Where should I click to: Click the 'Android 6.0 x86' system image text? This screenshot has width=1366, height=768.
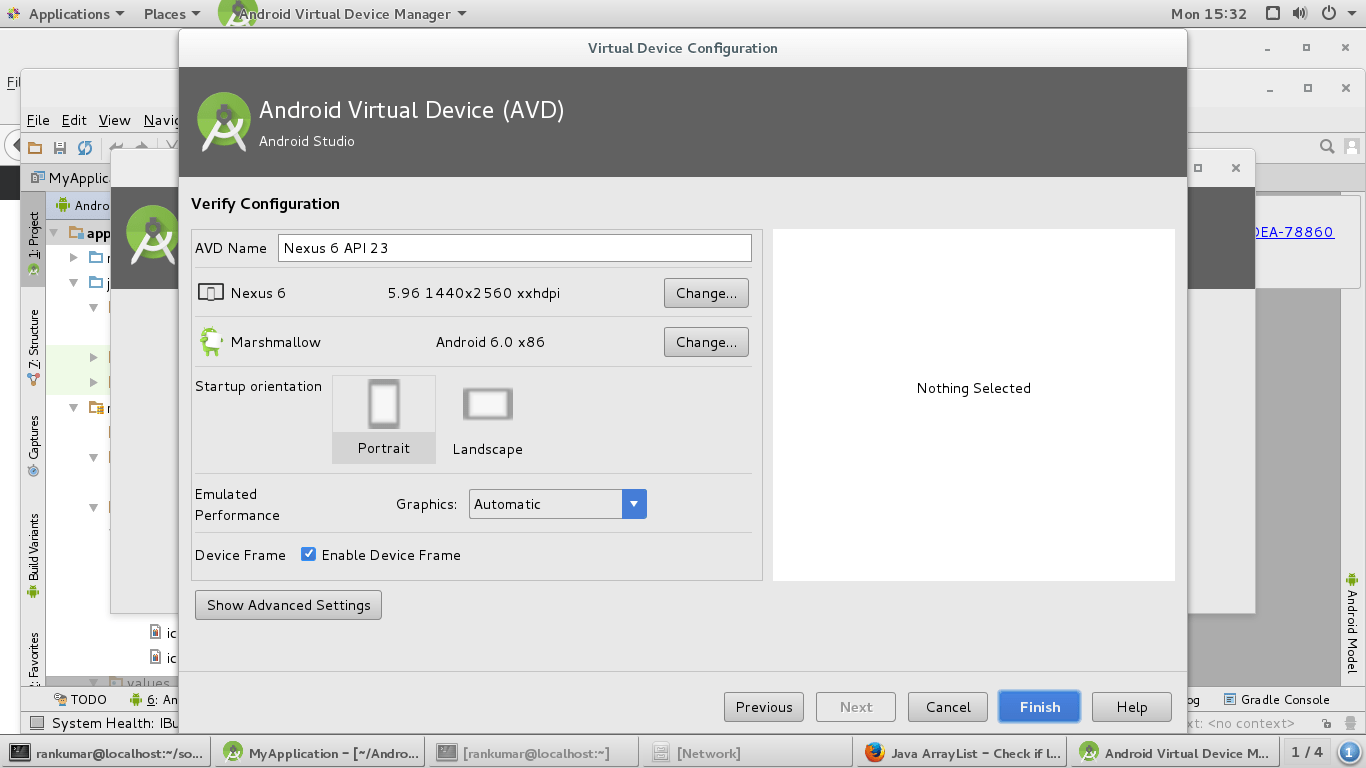[x=490, y=342]
